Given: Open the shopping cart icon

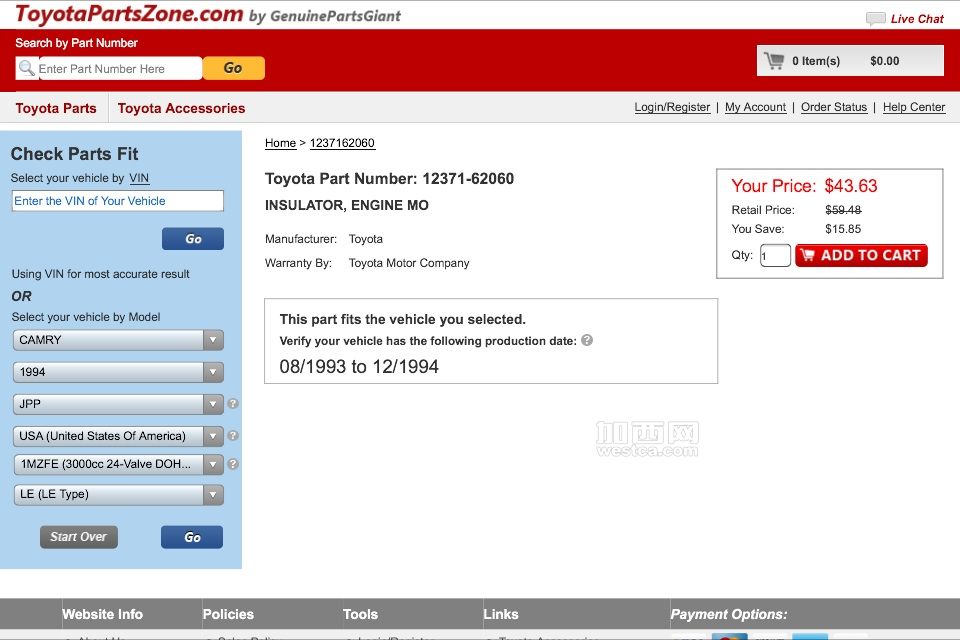Looking at the screenshot, I should (x=774, y=61).
